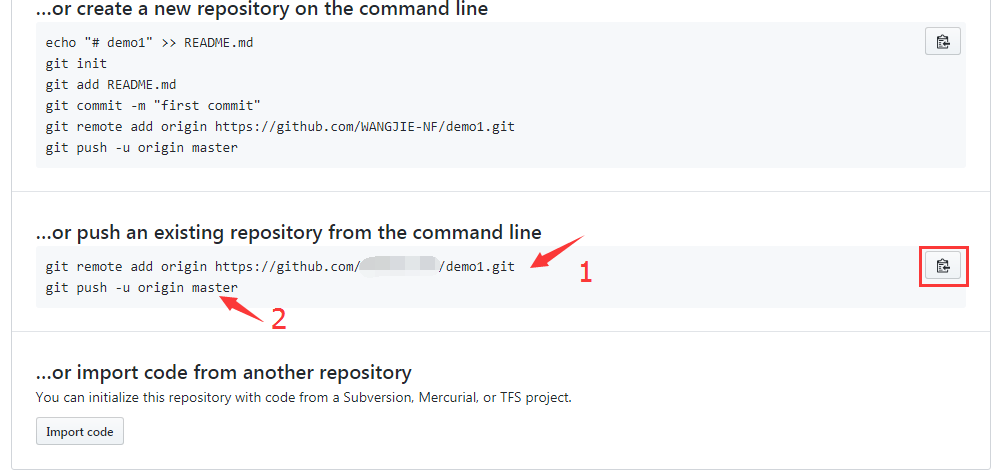Click the "import code from another repository" heading

coord(223,372)
